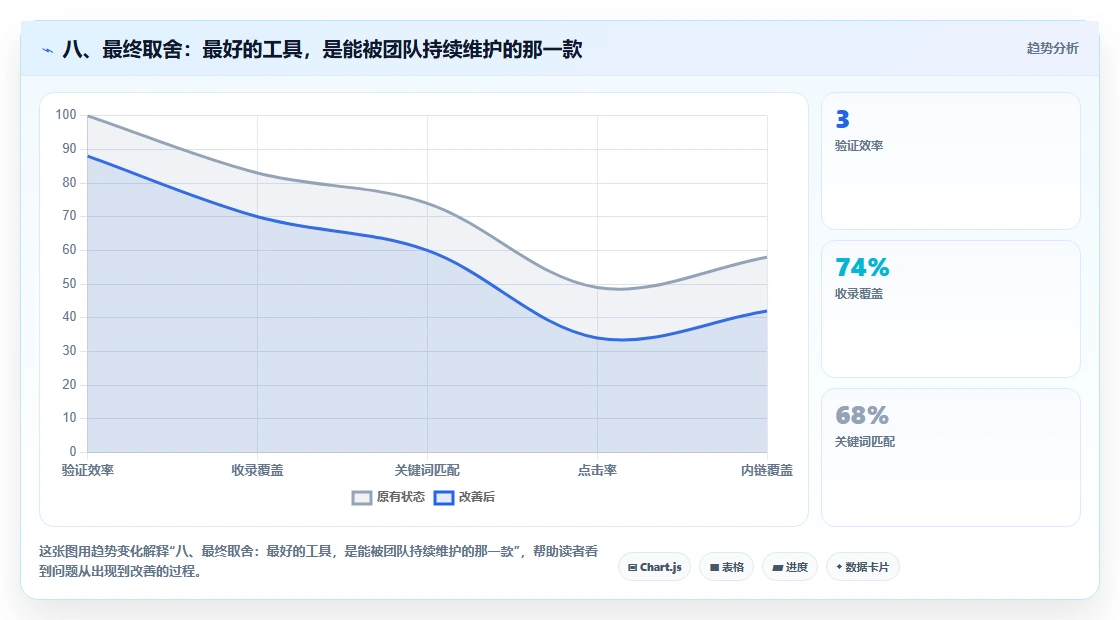Viewport: 1120px width, 620px height.
Task: Click the 内链覆盖 x-axis label
Action: (x=766, y=470)
